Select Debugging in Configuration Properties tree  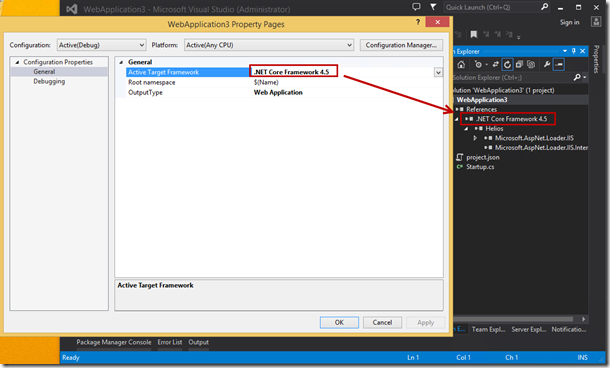(x=49, y=81)
